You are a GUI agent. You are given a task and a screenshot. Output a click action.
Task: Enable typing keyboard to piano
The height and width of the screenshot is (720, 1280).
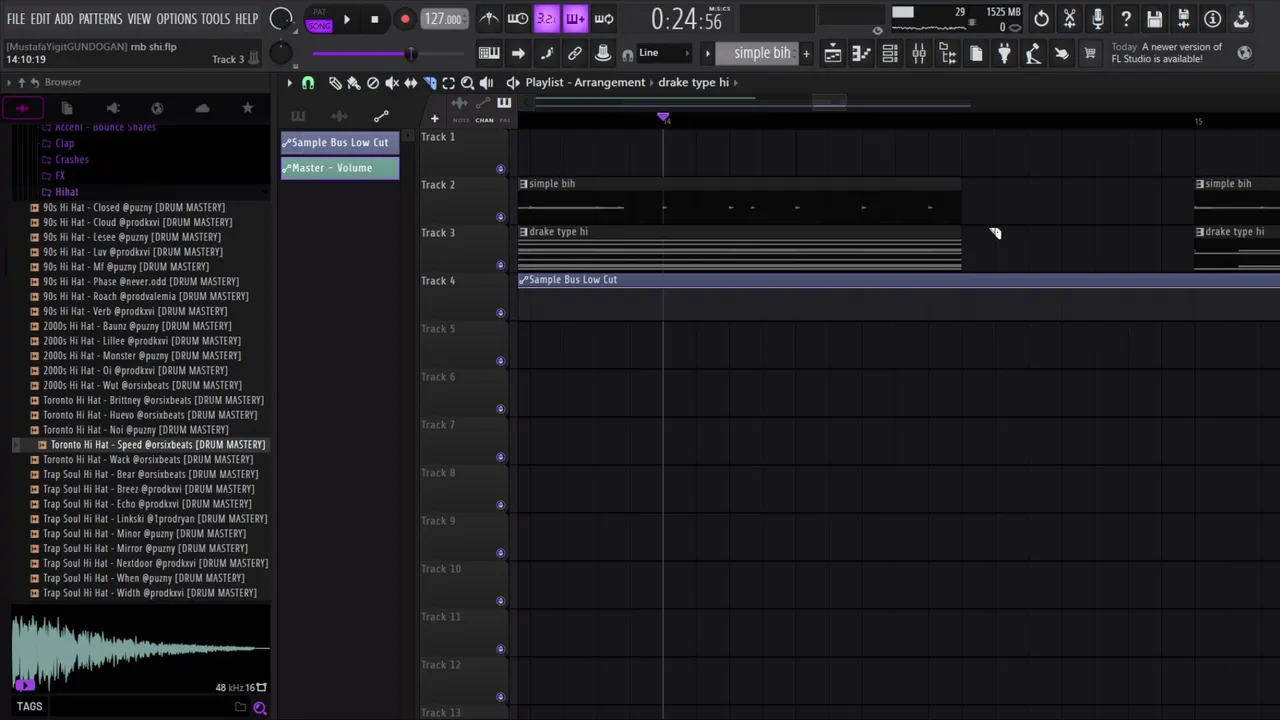coord(489,53)
